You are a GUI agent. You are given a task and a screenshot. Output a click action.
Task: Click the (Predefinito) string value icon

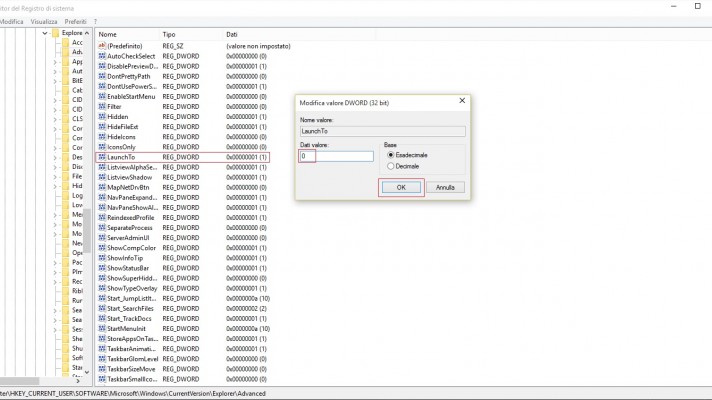coord(101,46)
